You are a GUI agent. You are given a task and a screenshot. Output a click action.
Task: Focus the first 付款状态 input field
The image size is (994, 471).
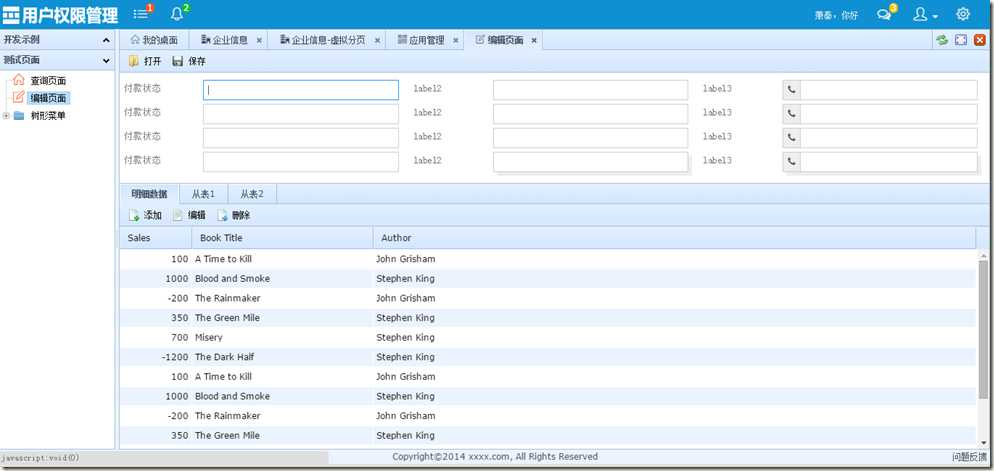tap(300, 90)
